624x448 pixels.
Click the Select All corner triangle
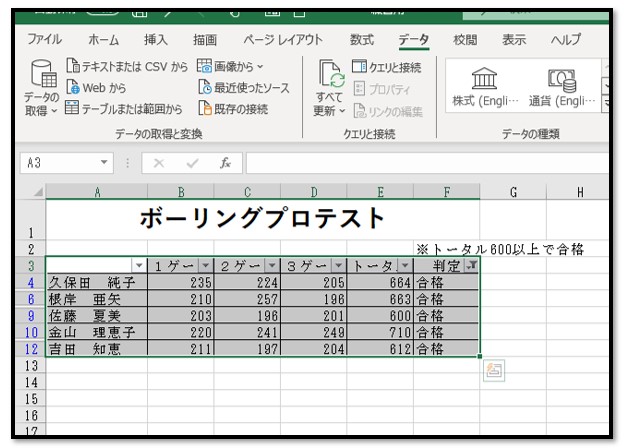tap(38, 192)
